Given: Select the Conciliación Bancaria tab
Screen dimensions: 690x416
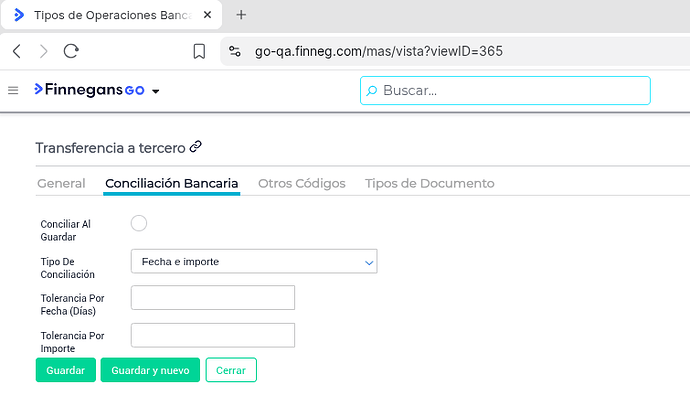Looking at the screenshot, I should 172,183.
